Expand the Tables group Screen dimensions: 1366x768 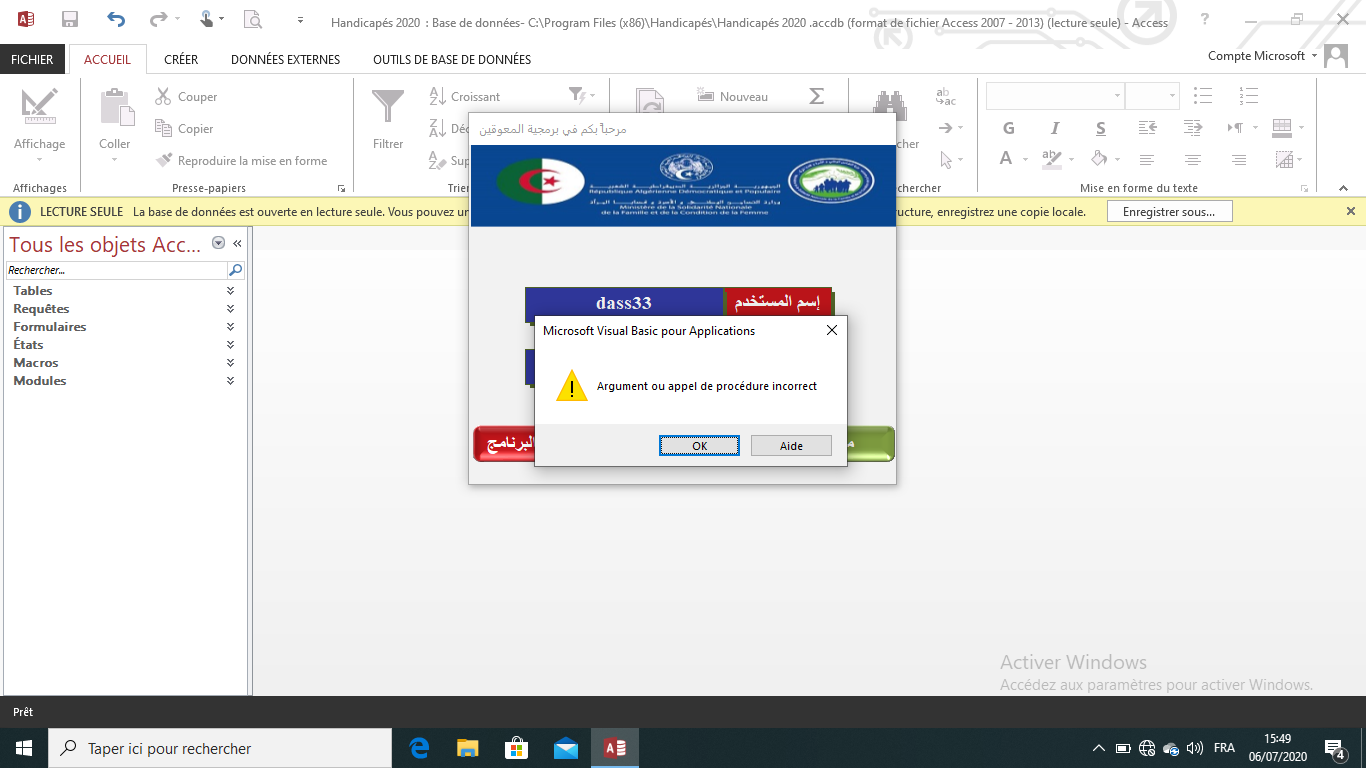click(230, 291)
